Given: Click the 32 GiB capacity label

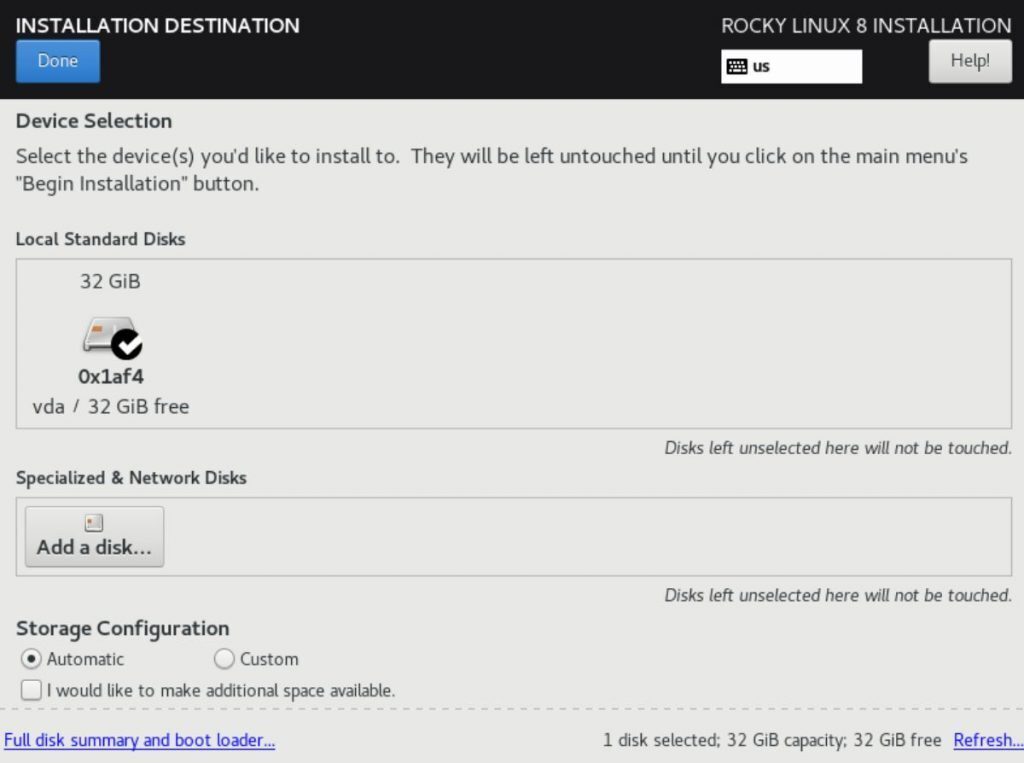Looking at the screenshot, I should (x=112, y=281).
